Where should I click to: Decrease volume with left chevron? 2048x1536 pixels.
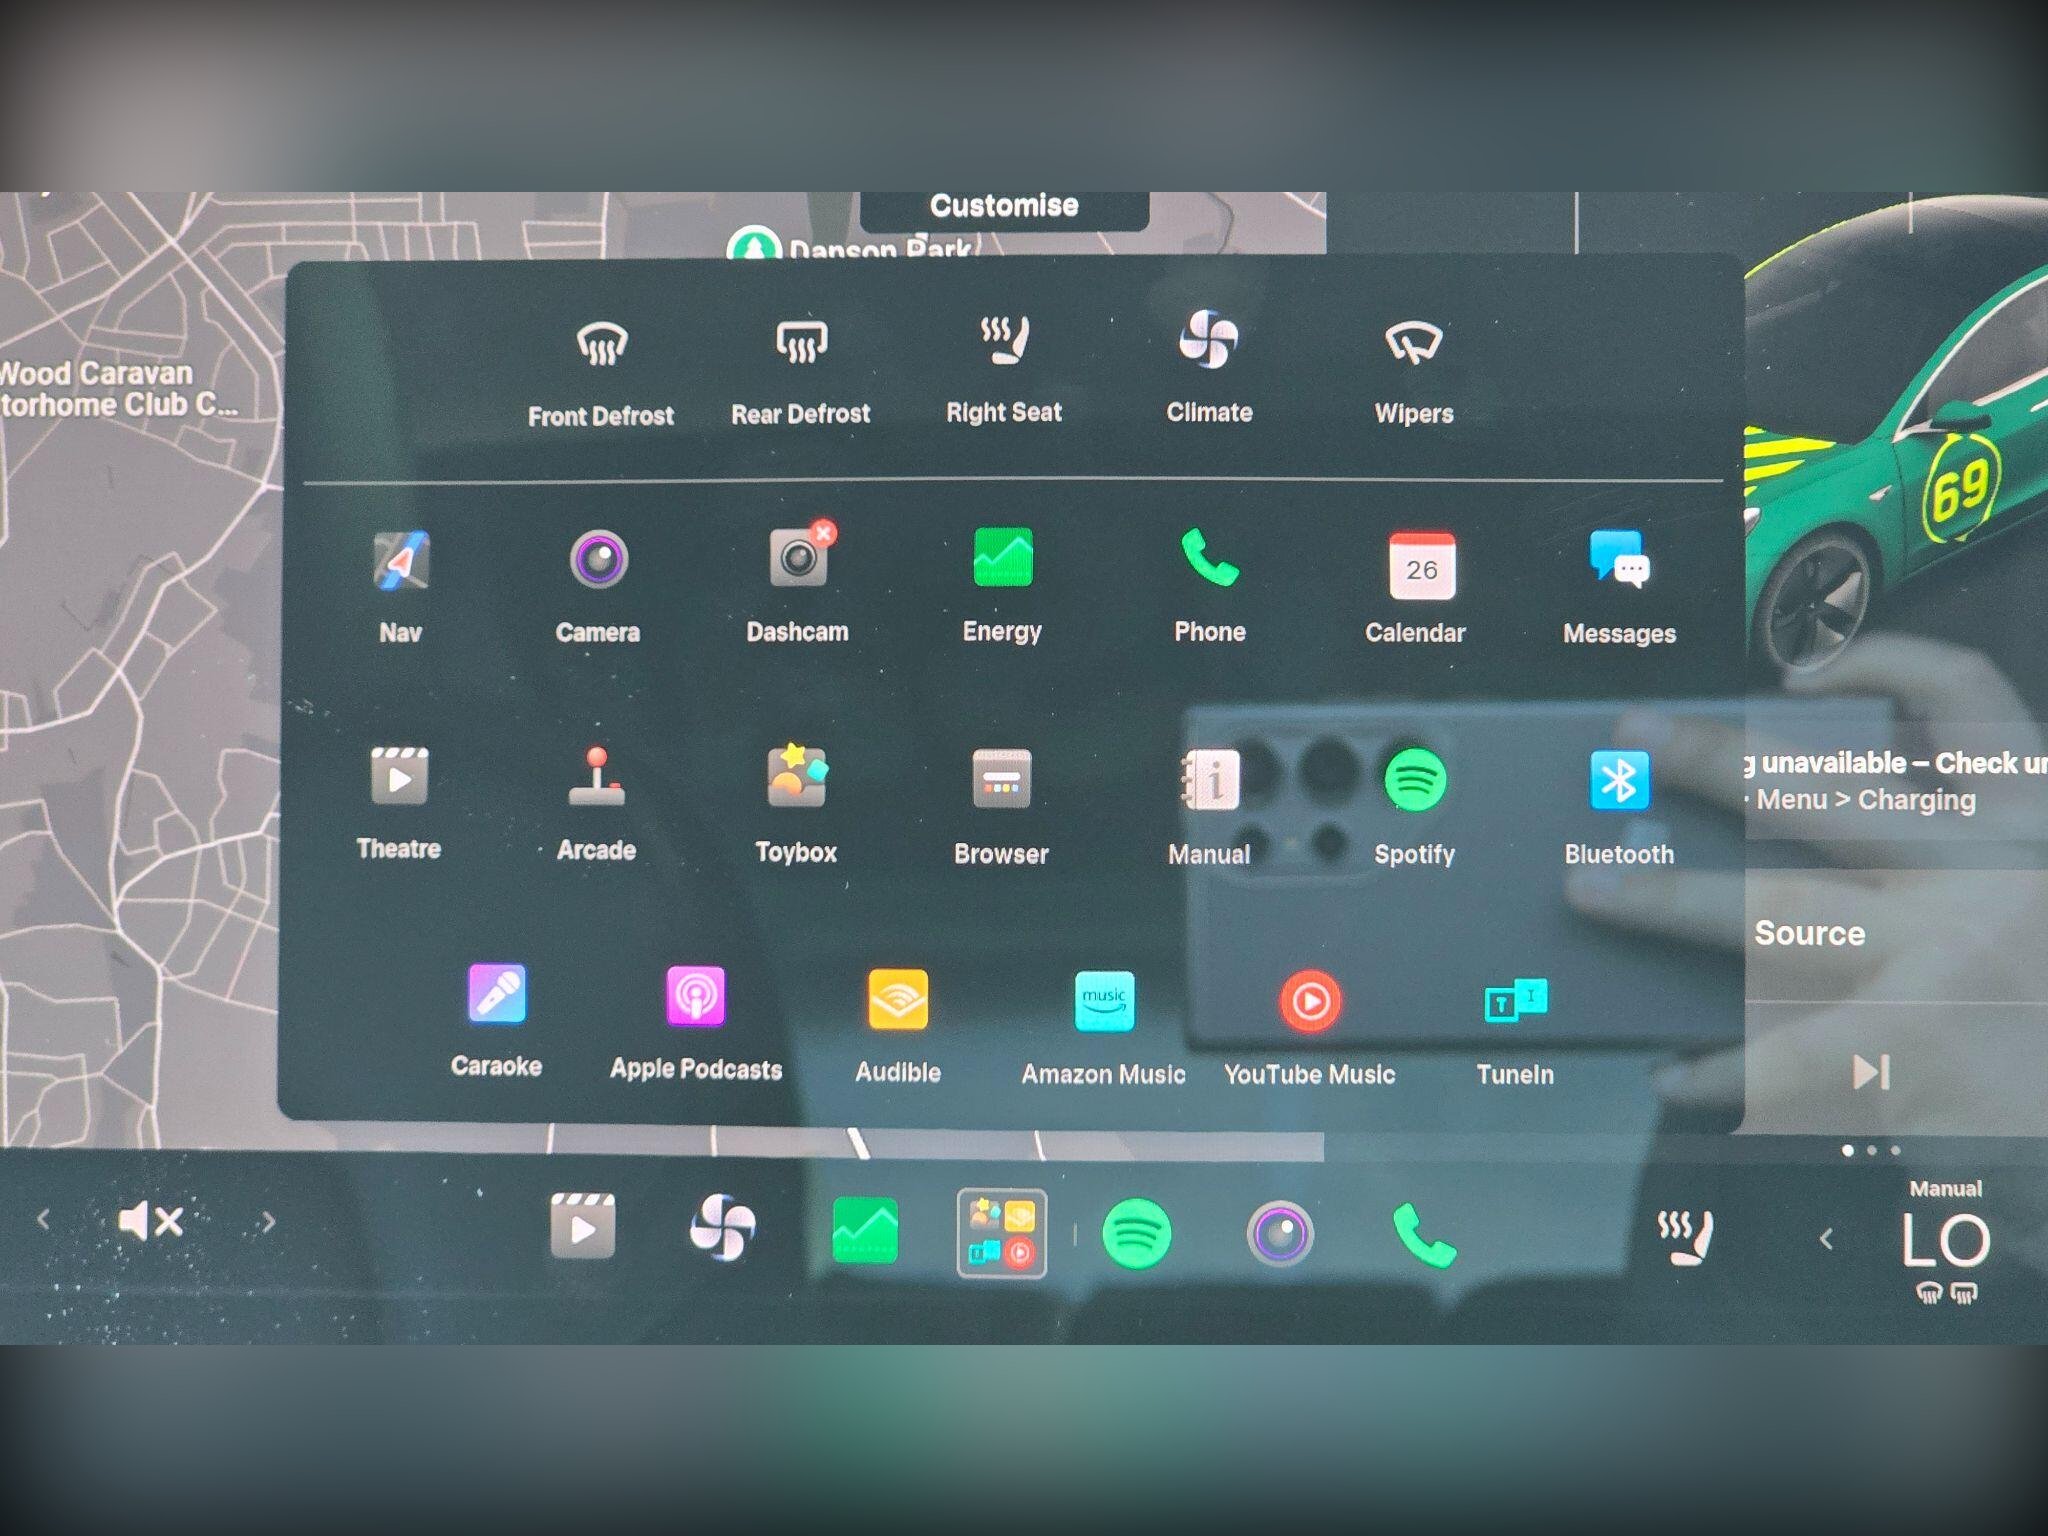click(44, 1220)
